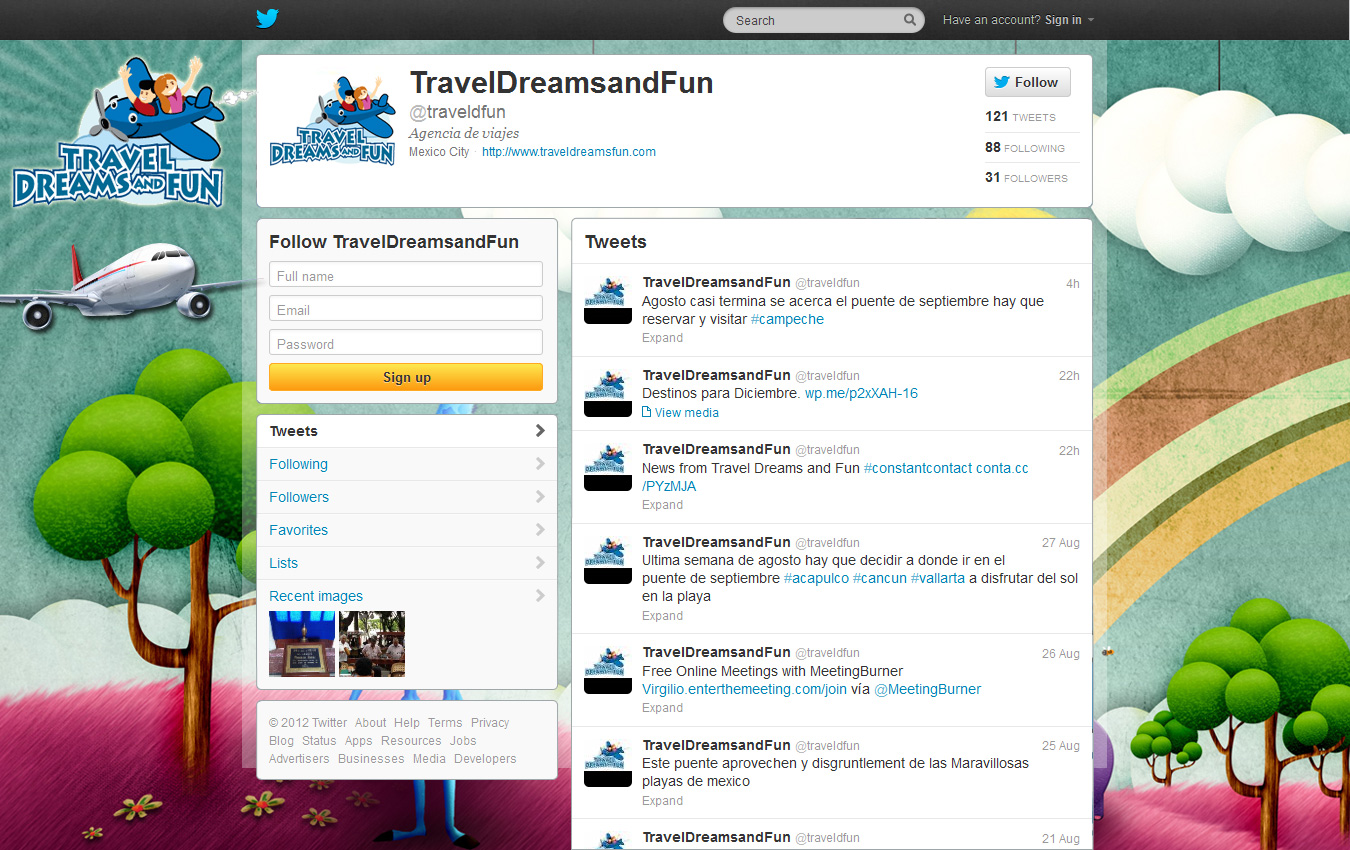Open the #campeche hashtag
This screenshot has height=850, width=1350.
click(787, 319)
